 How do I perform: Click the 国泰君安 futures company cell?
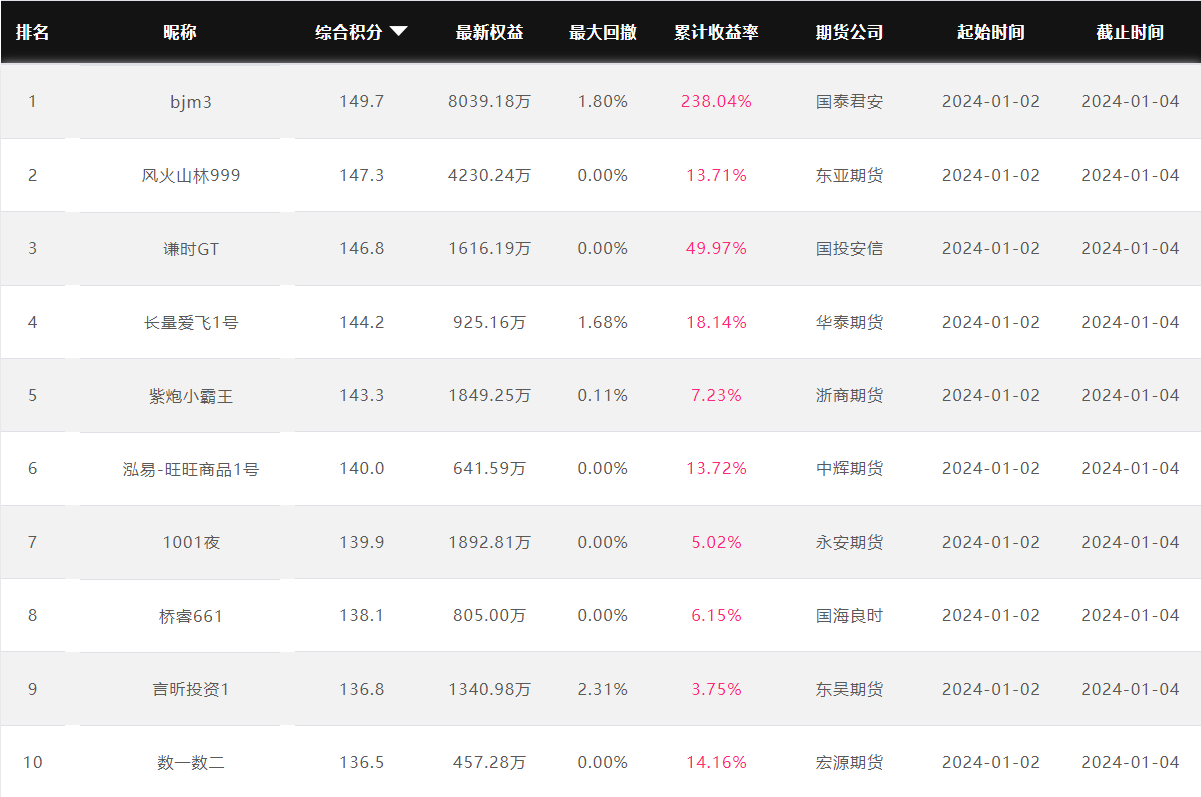tap(850, 101)
